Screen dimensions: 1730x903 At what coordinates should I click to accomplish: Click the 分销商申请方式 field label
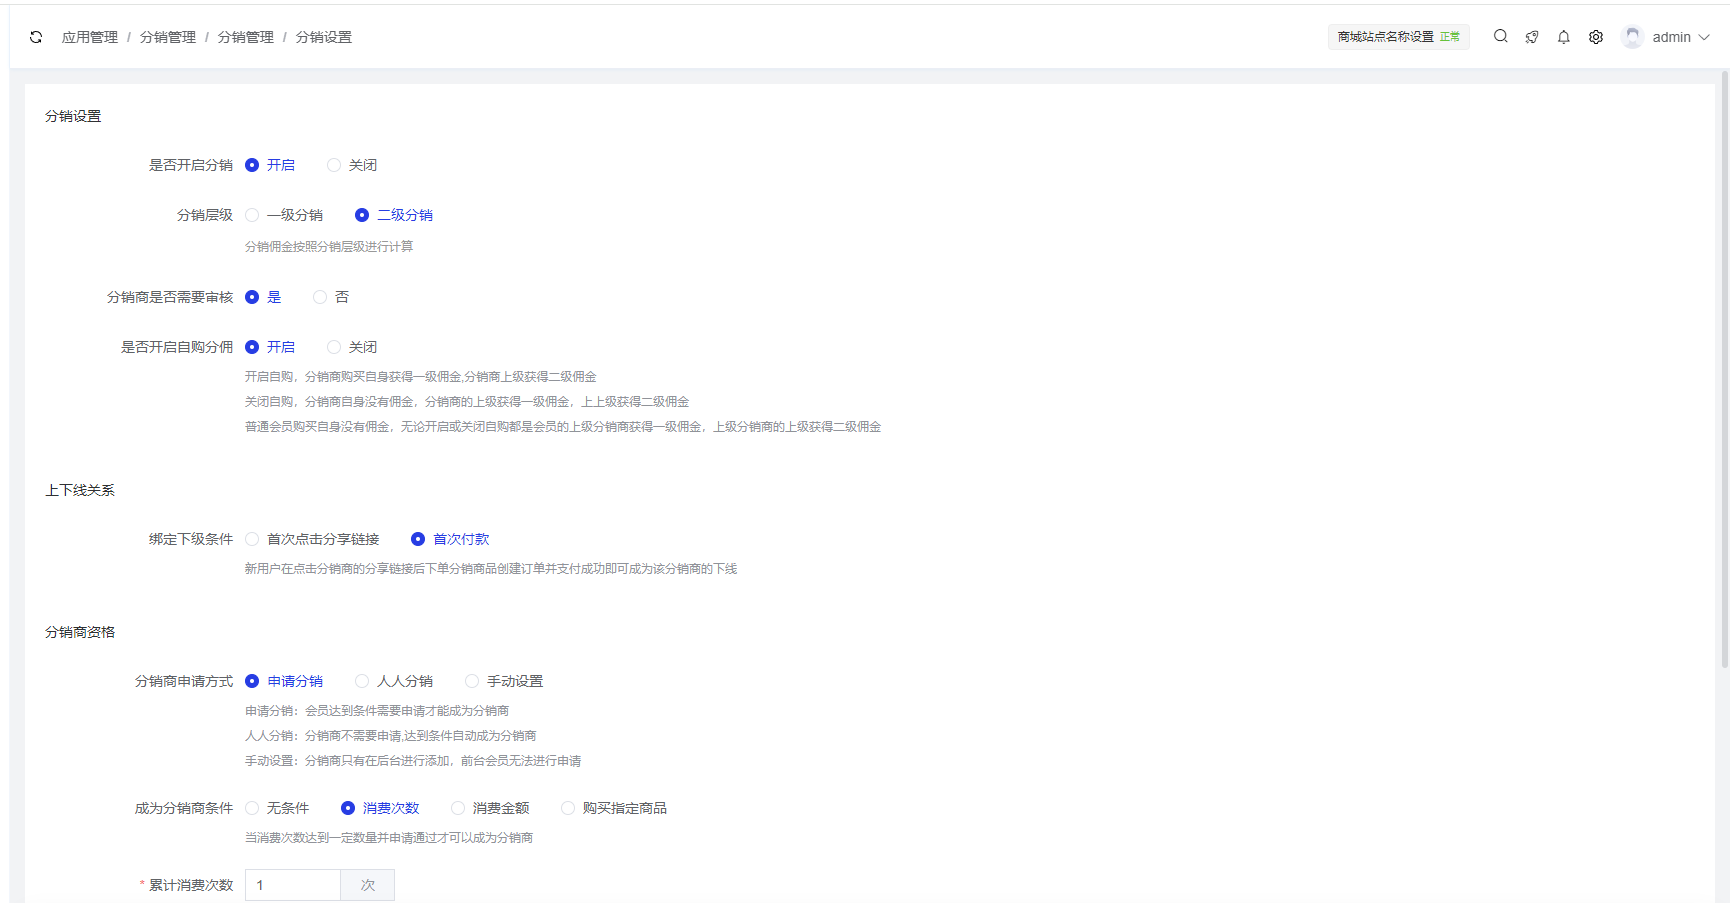pyautogui.click(x=184, y=681)
